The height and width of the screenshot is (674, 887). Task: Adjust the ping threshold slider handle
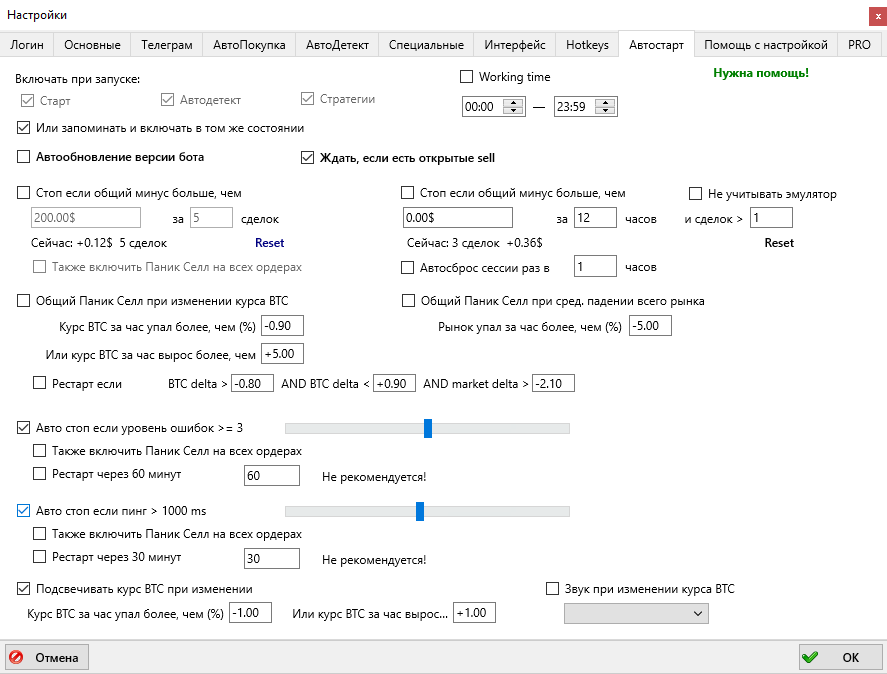coord(420,512)
